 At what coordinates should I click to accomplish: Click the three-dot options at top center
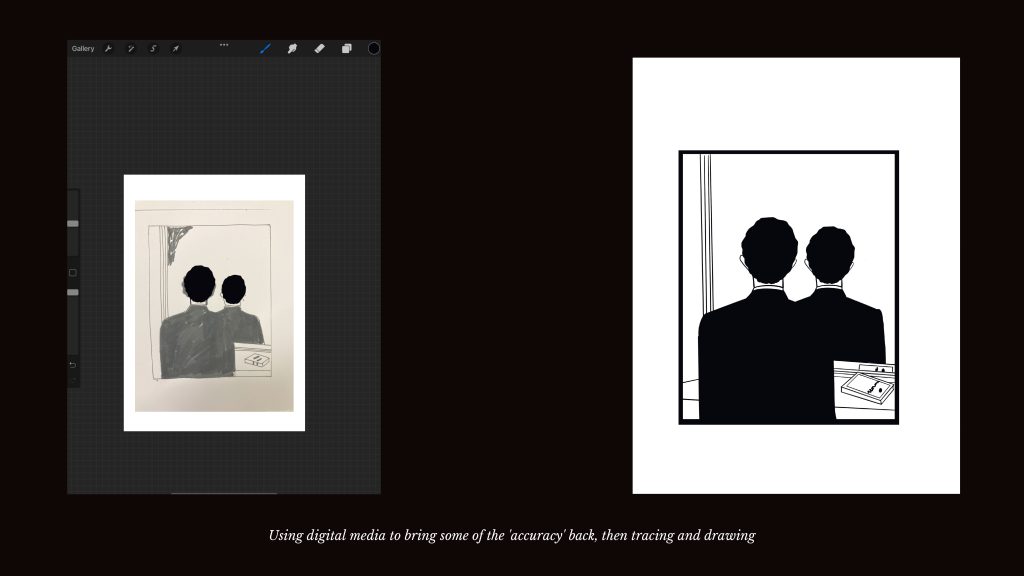tap(224, 45)
